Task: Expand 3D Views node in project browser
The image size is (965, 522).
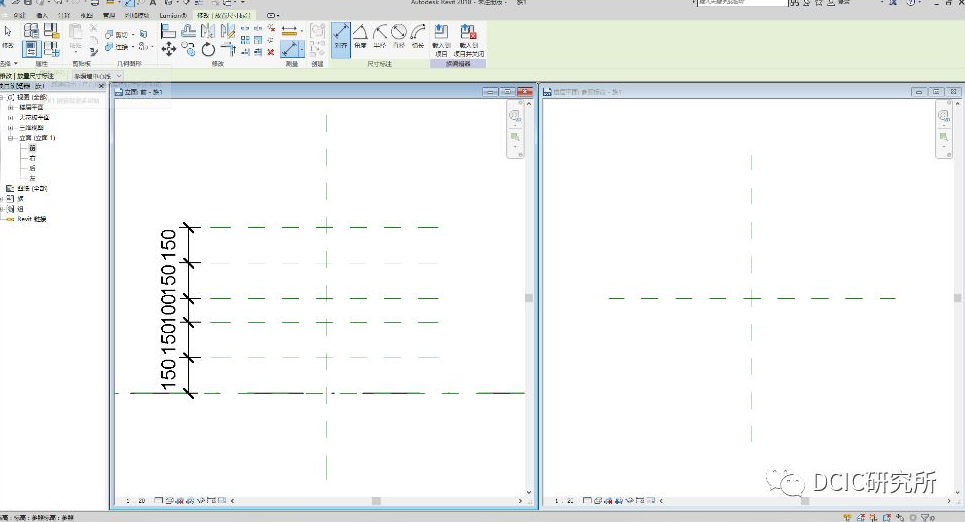Action: [10, 127]
